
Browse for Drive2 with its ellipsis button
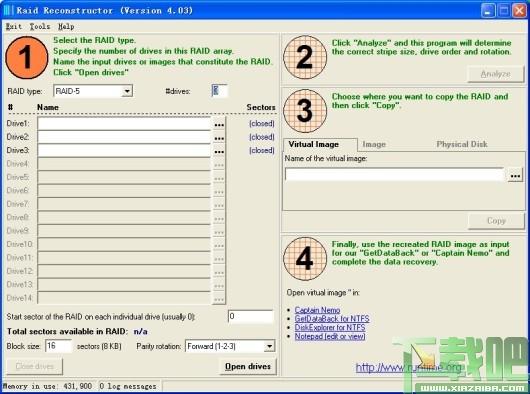(x=219, y=138)
